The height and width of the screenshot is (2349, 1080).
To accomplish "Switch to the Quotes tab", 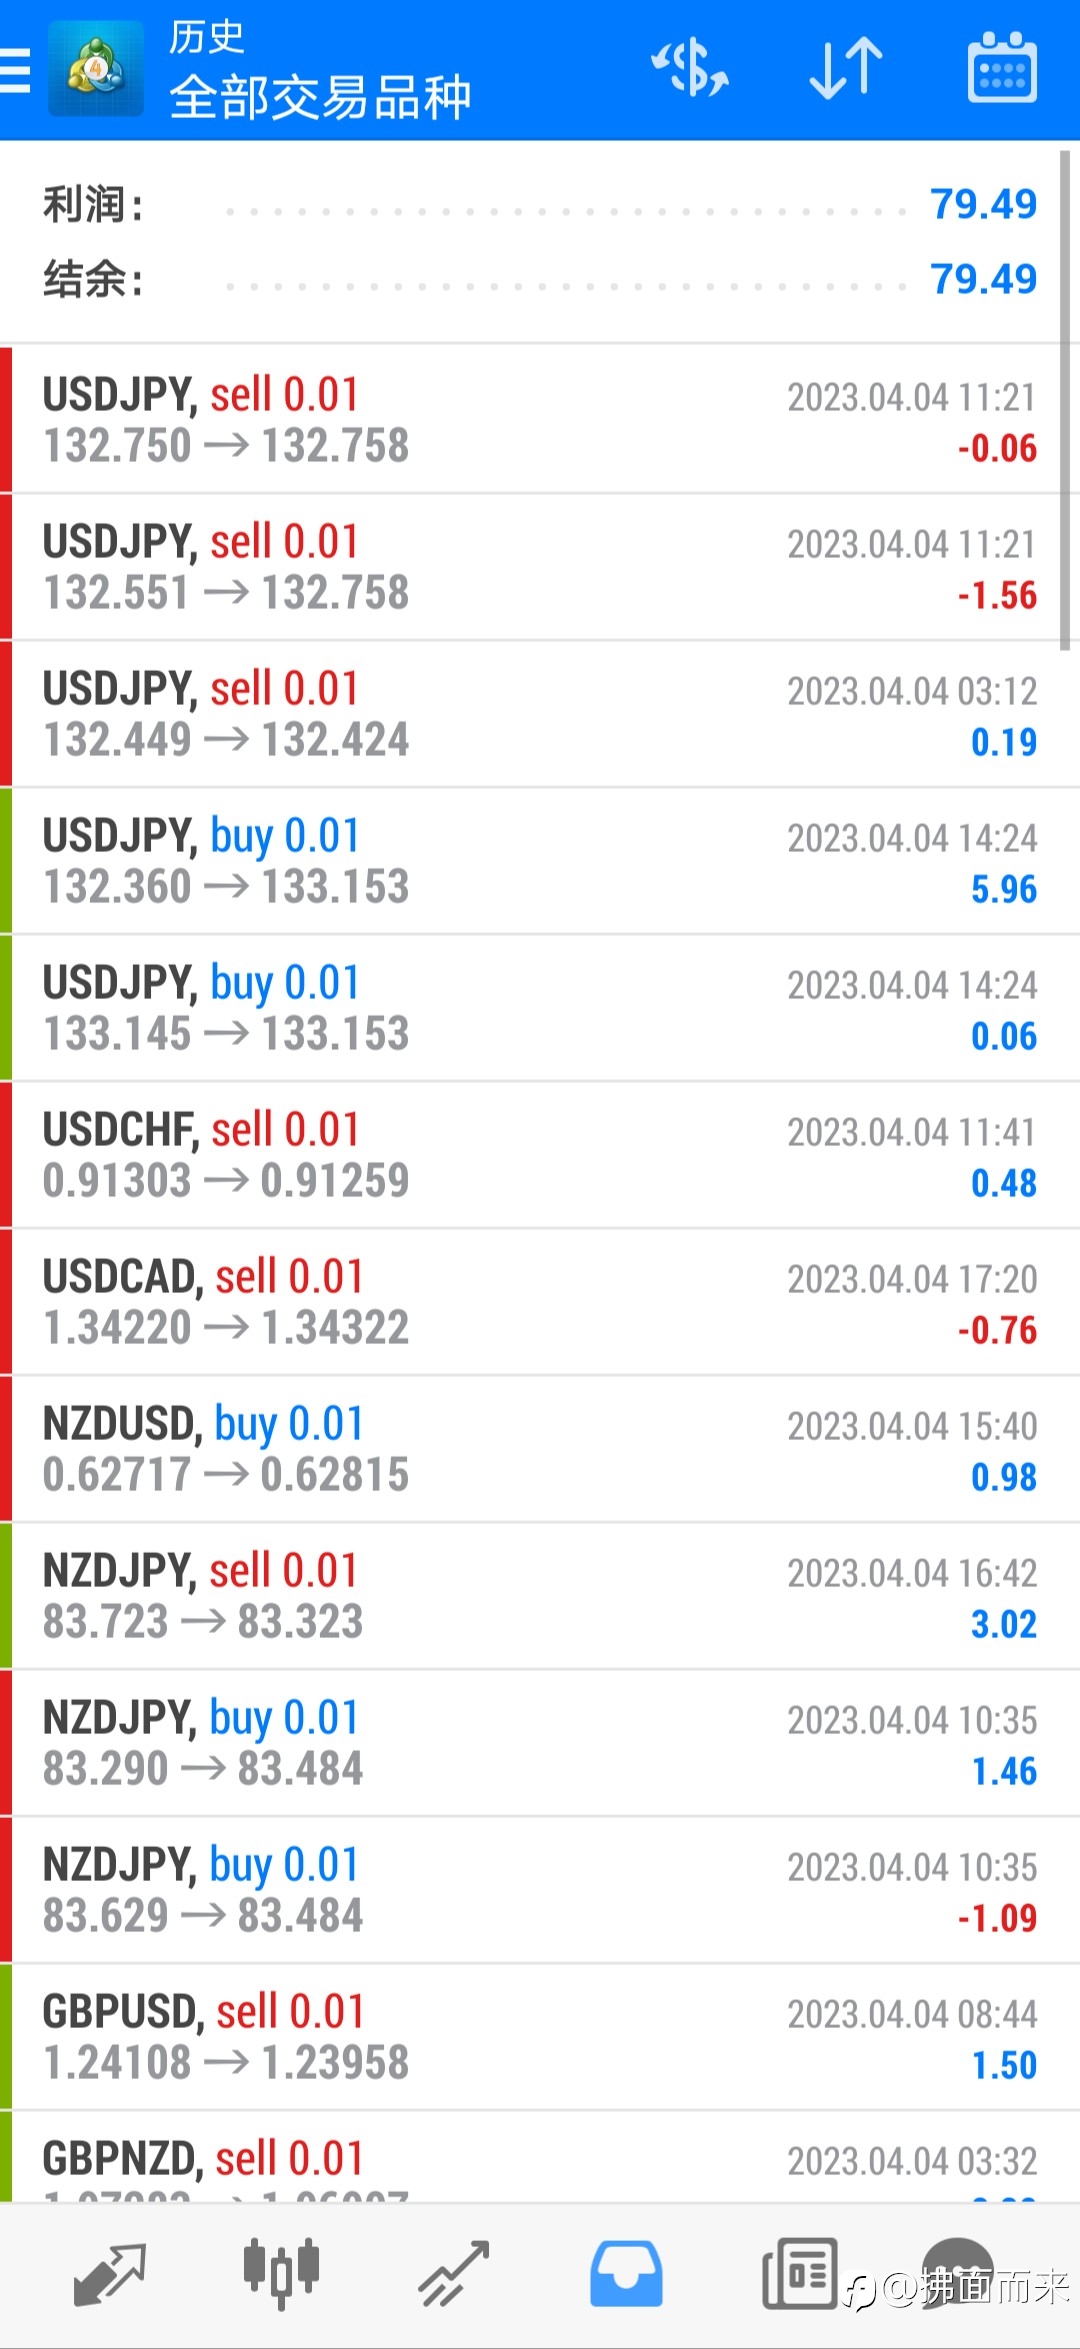I will [110, 2274].
